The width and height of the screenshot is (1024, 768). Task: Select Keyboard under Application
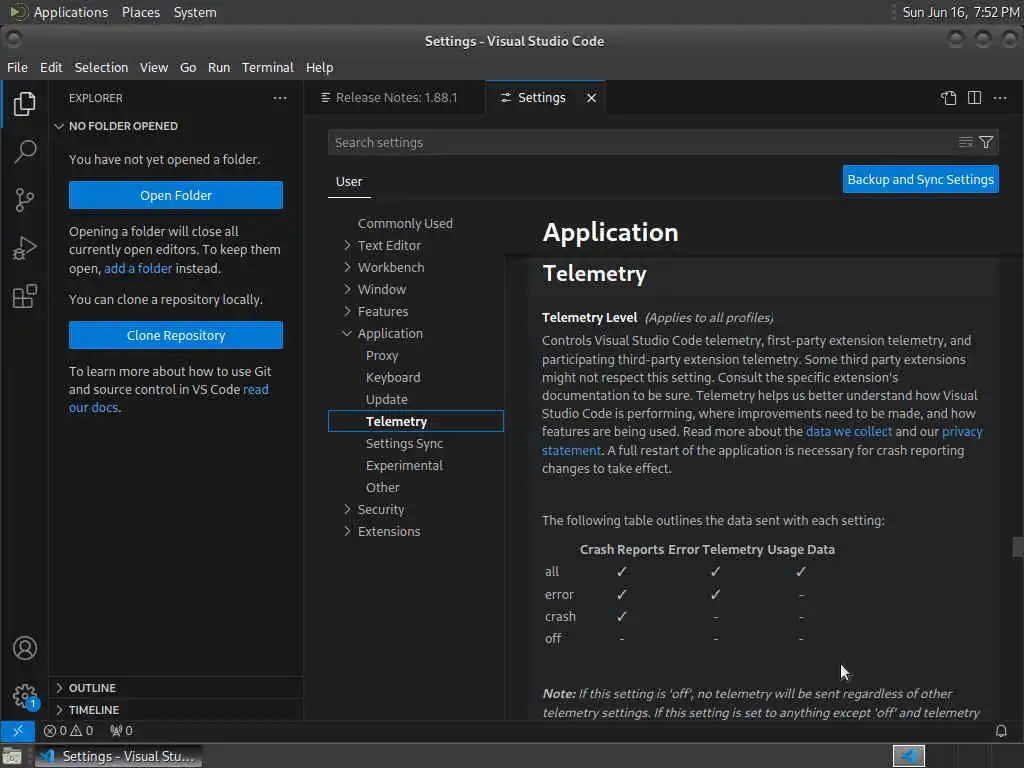pyautogui.click(x=393, y=377)
